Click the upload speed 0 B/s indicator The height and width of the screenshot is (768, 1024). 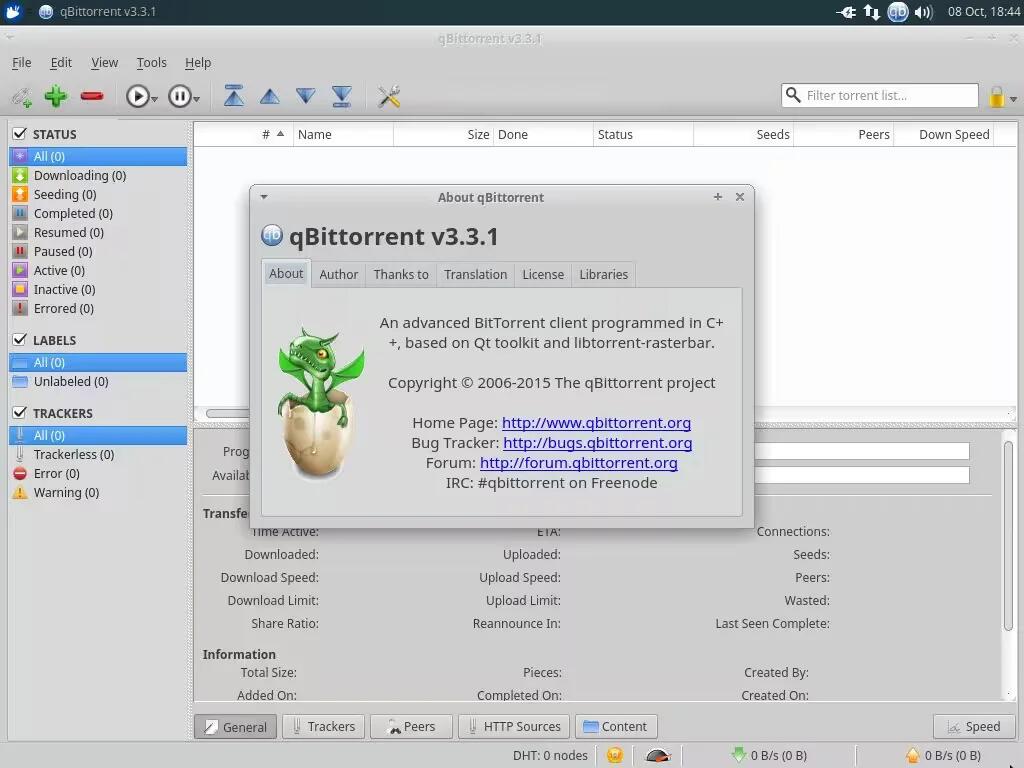(943, 756)
